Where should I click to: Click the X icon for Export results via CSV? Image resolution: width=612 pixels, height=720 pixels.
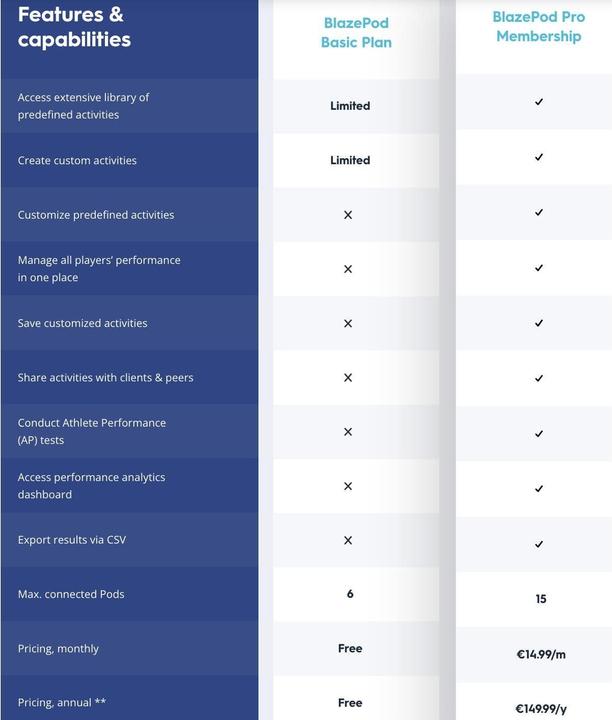[348, 540]
